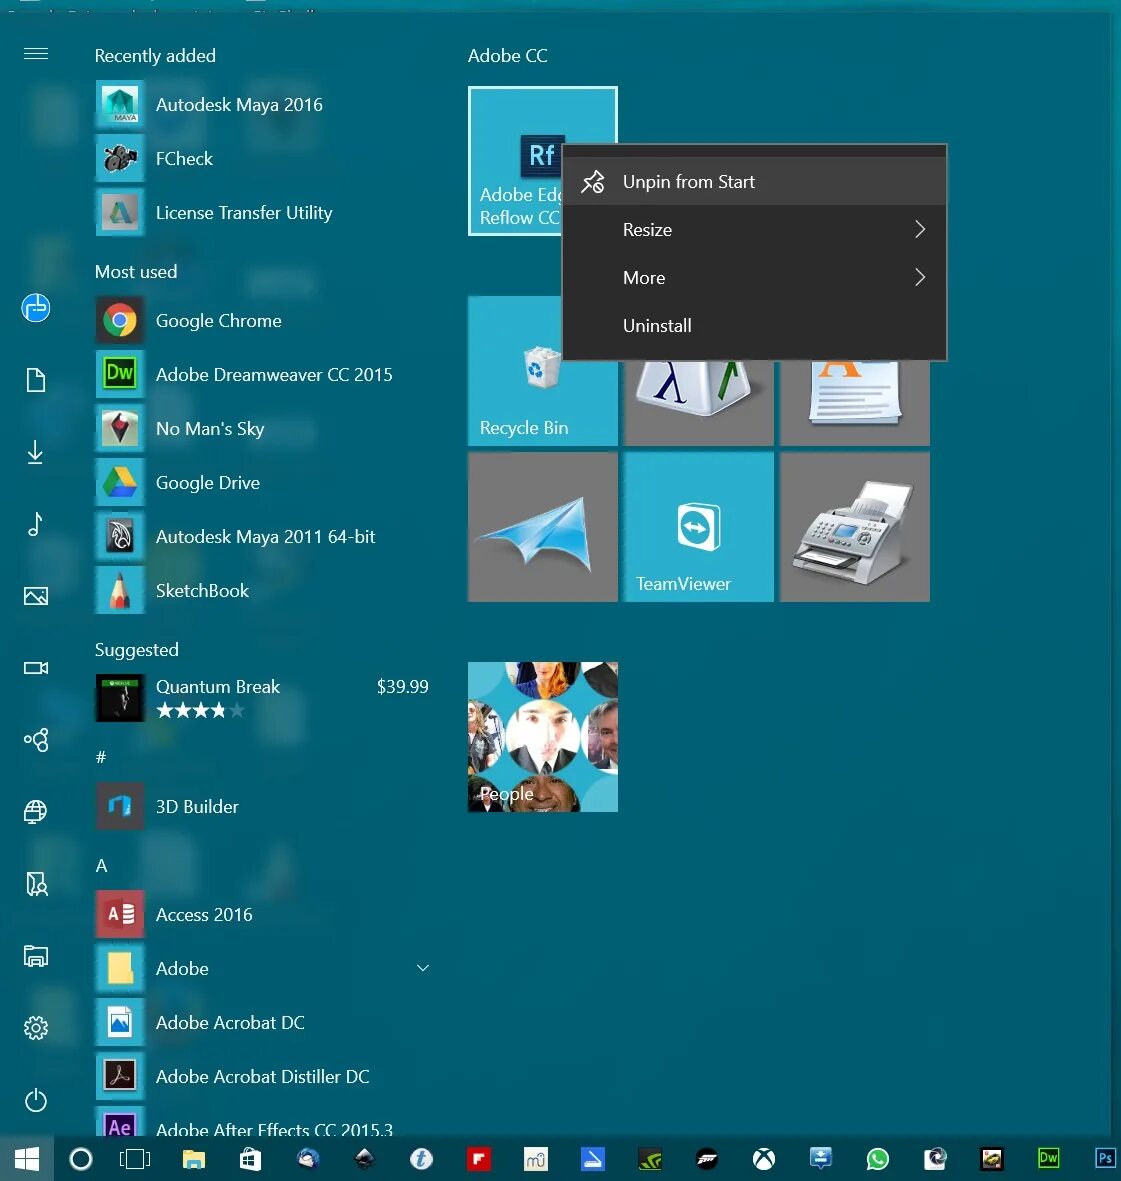
Task: Open the TeamViewer tile
Action: [698, 526]
